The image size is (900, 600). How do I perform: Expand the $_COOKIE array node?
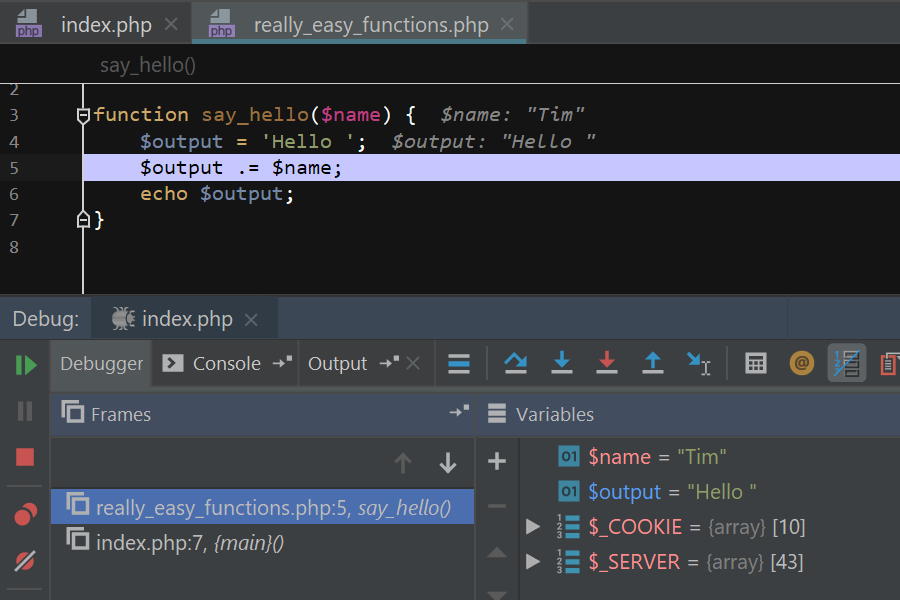[x=533, y=527]
